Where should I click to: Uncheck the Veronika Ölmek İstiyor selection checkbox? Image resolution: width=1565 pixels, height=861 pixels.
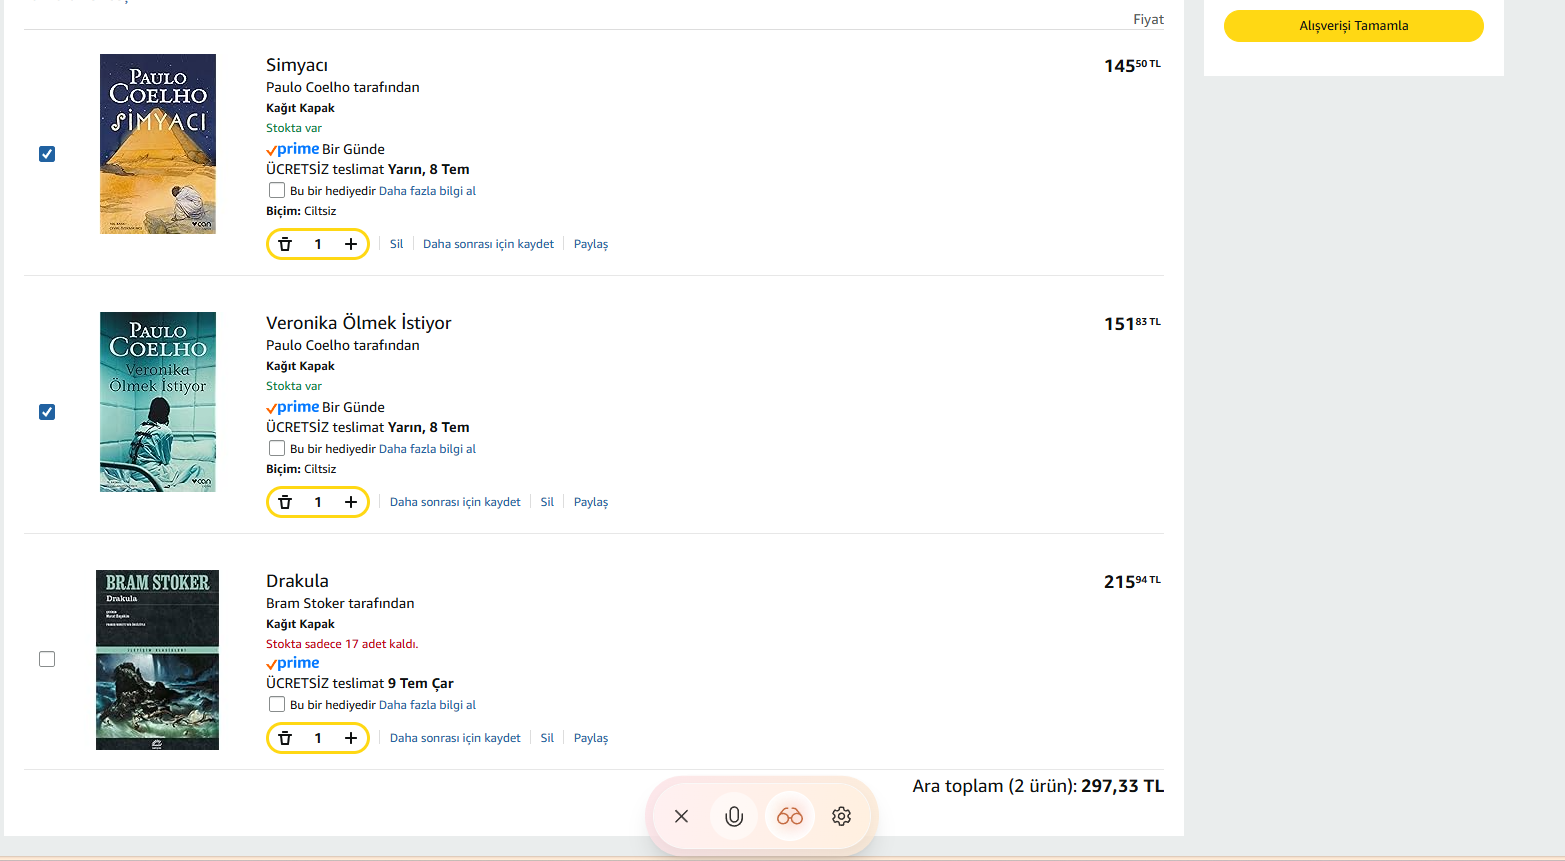click(47, 412)
